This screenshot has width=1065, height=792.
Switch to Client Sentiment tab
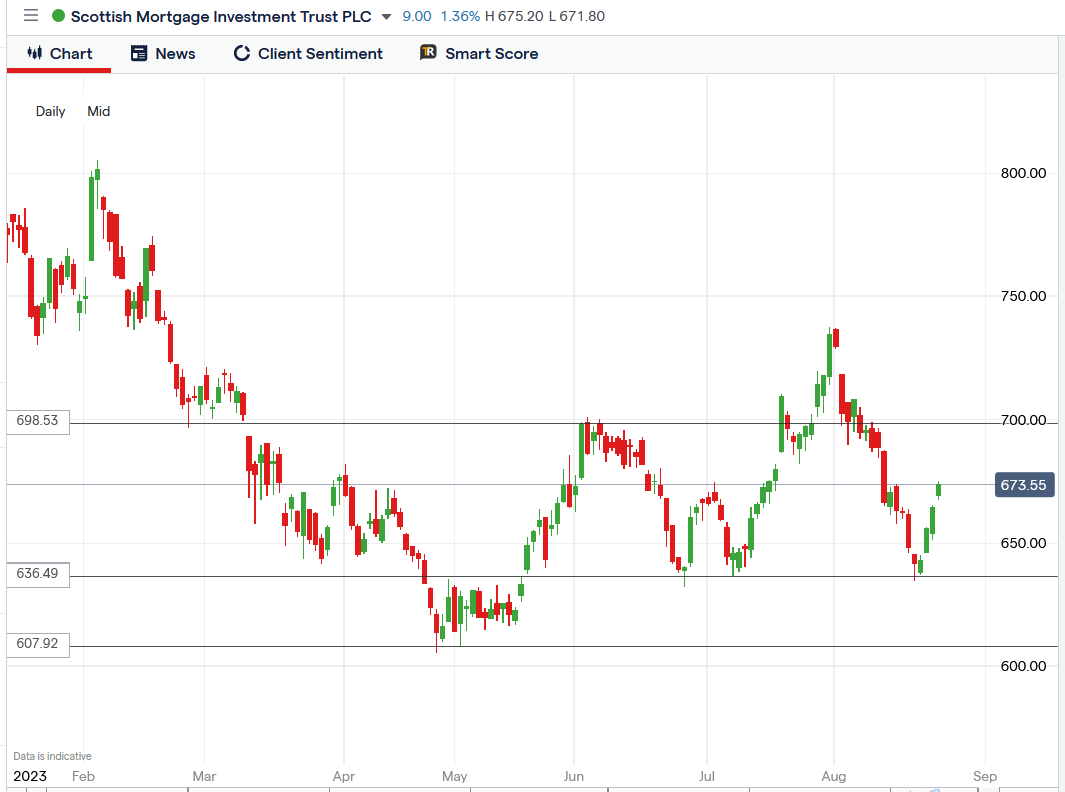pyautogui.click(x=308, y=54)
